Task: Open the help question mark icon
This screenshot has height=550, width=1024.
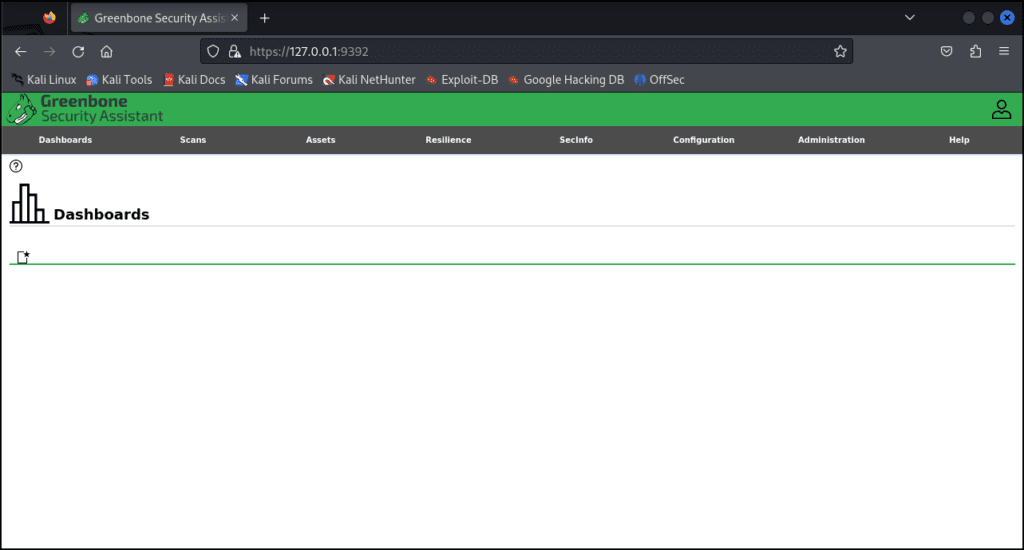Action: point(16,166)
